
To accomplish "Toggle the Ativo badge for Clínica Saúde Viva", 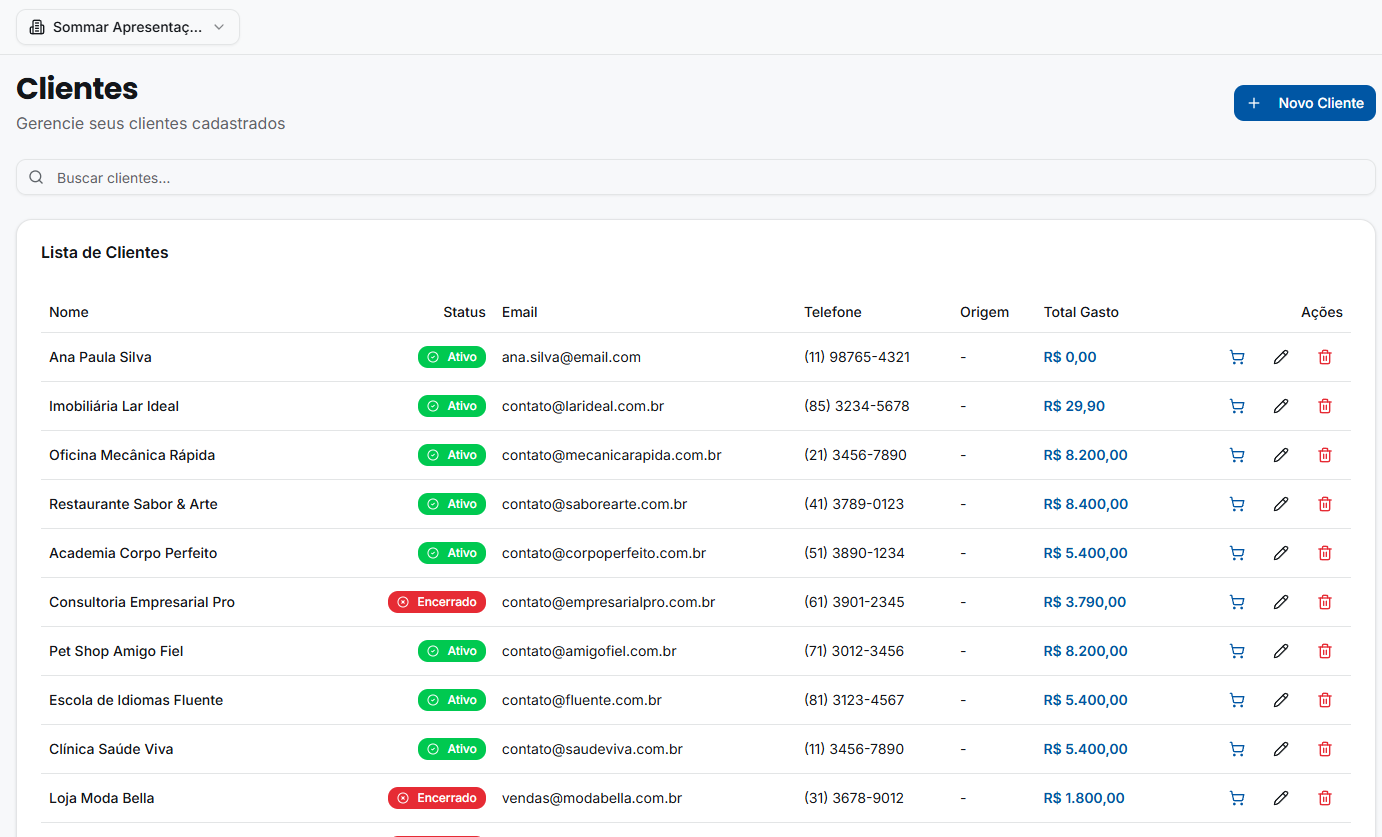I will pos(452,748).
